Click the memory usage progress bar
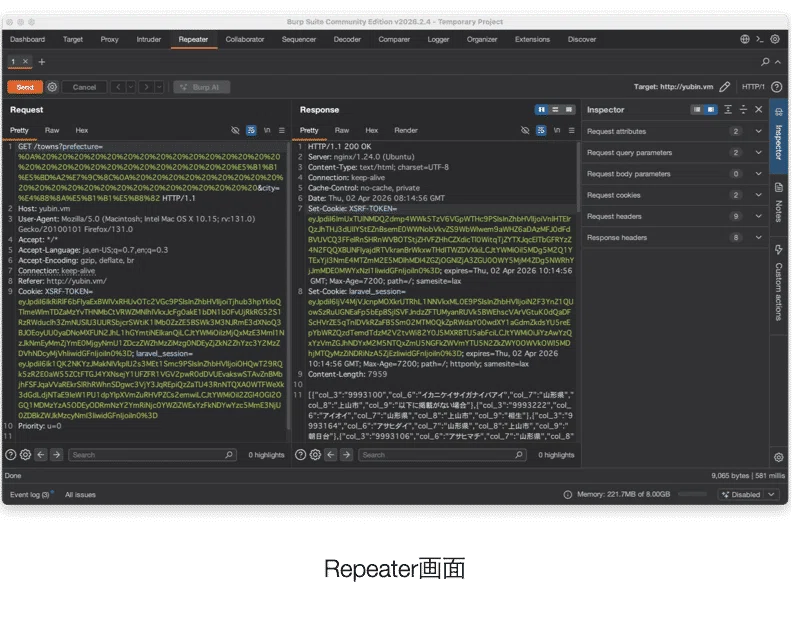 692,494
